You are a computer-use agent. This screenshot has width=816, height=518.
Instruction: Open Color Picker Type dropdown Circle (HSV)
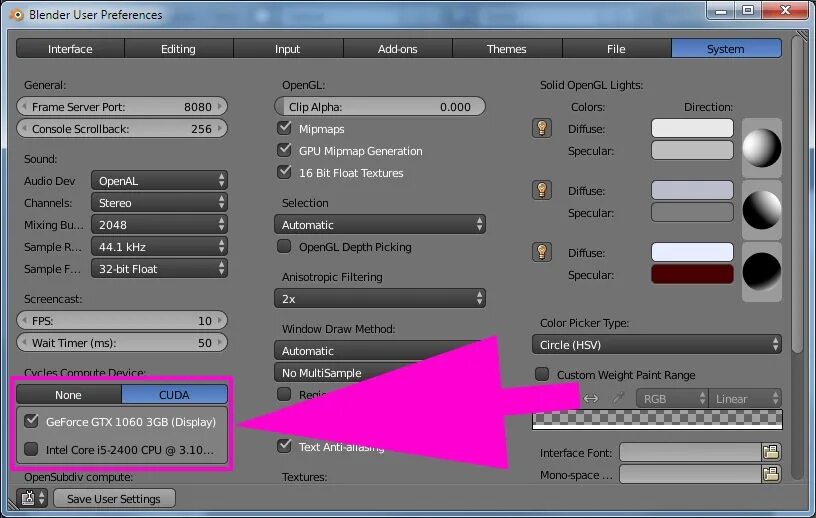657,345
